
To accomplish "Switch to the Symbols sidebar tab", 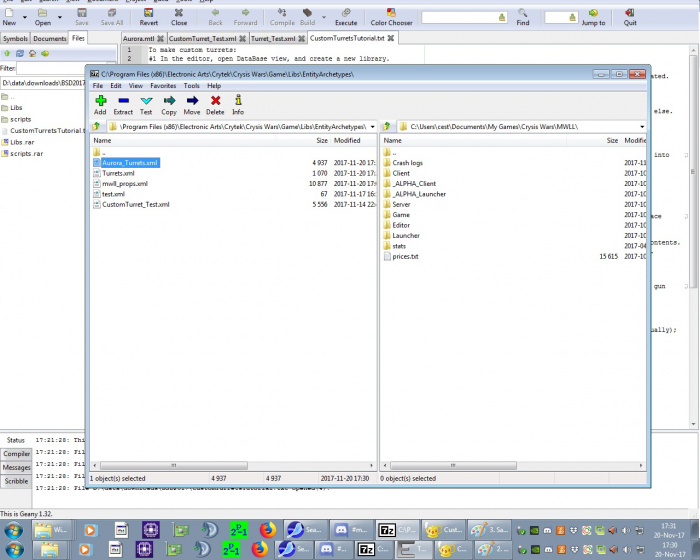I will [x=15, y=38].
